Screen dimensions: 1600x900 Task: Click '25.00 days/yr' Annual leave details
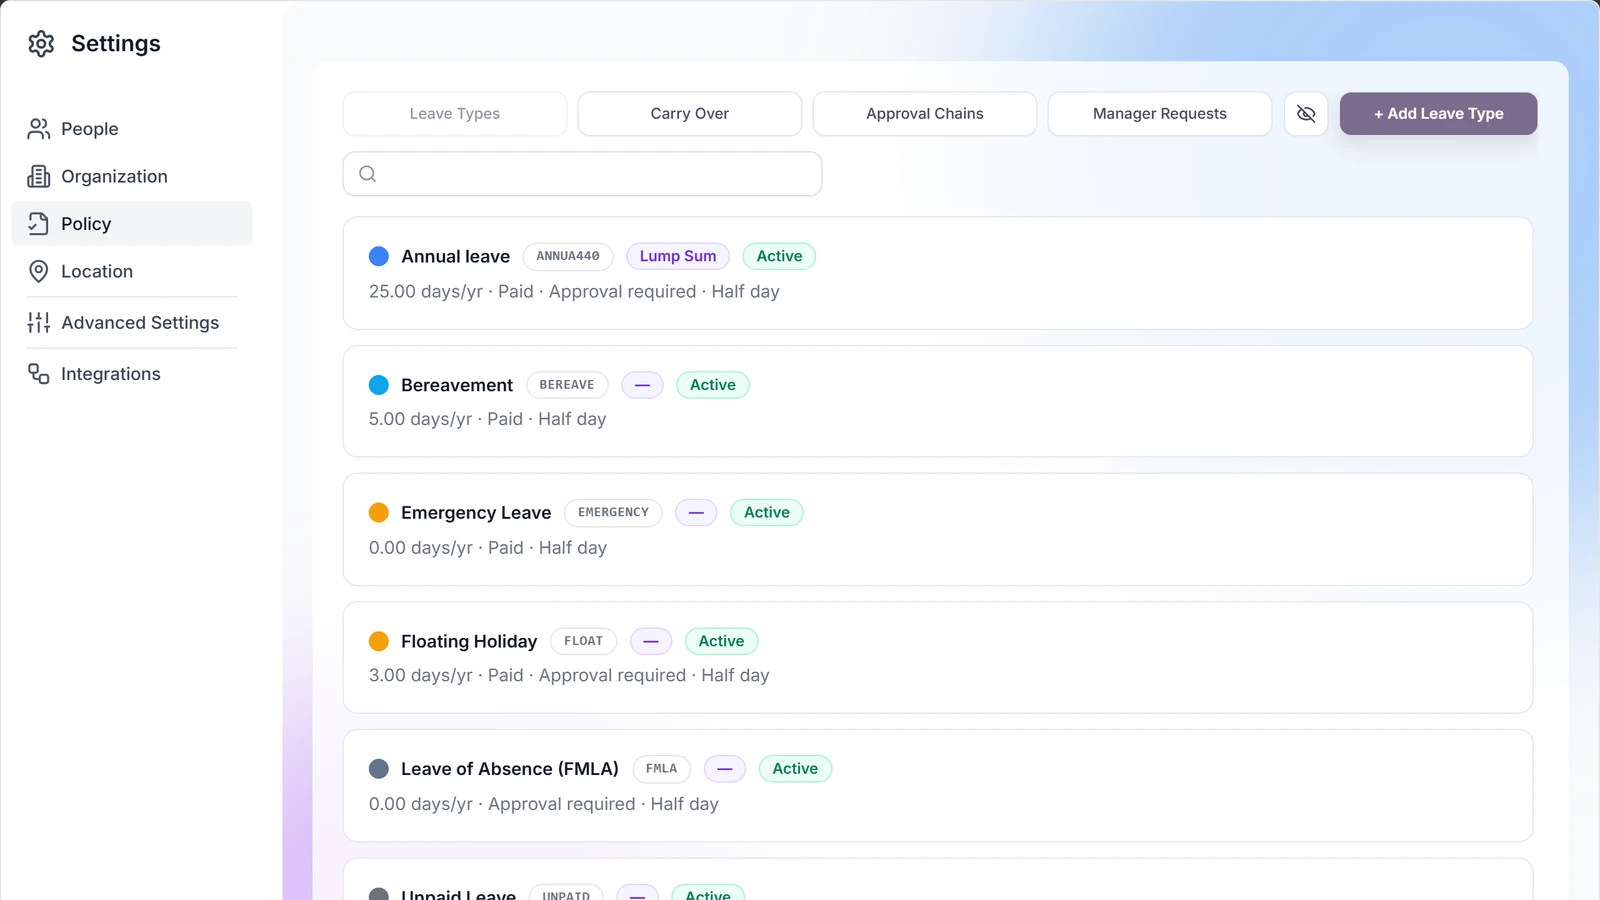574,292
